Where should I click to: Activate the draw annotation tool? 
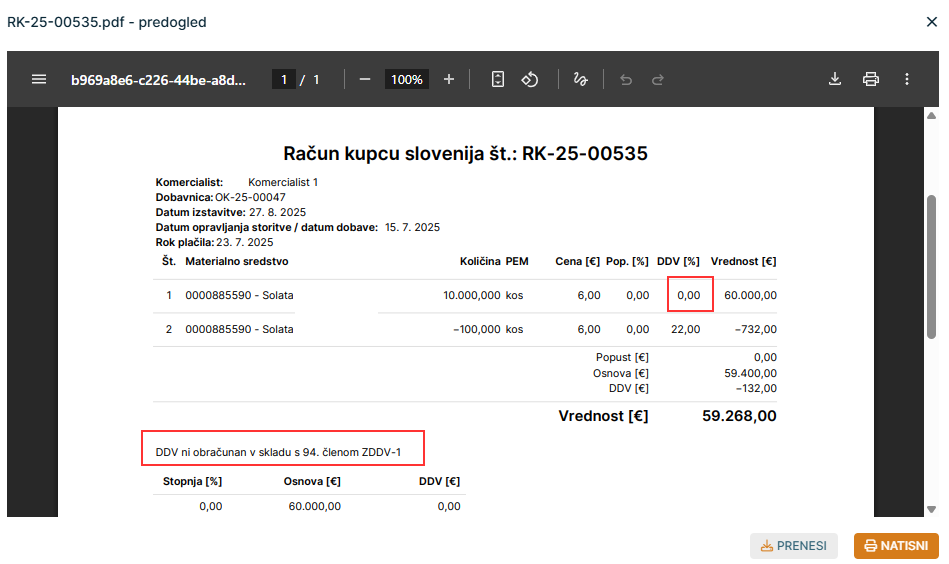pyautogui.click(x=580, y=79)
